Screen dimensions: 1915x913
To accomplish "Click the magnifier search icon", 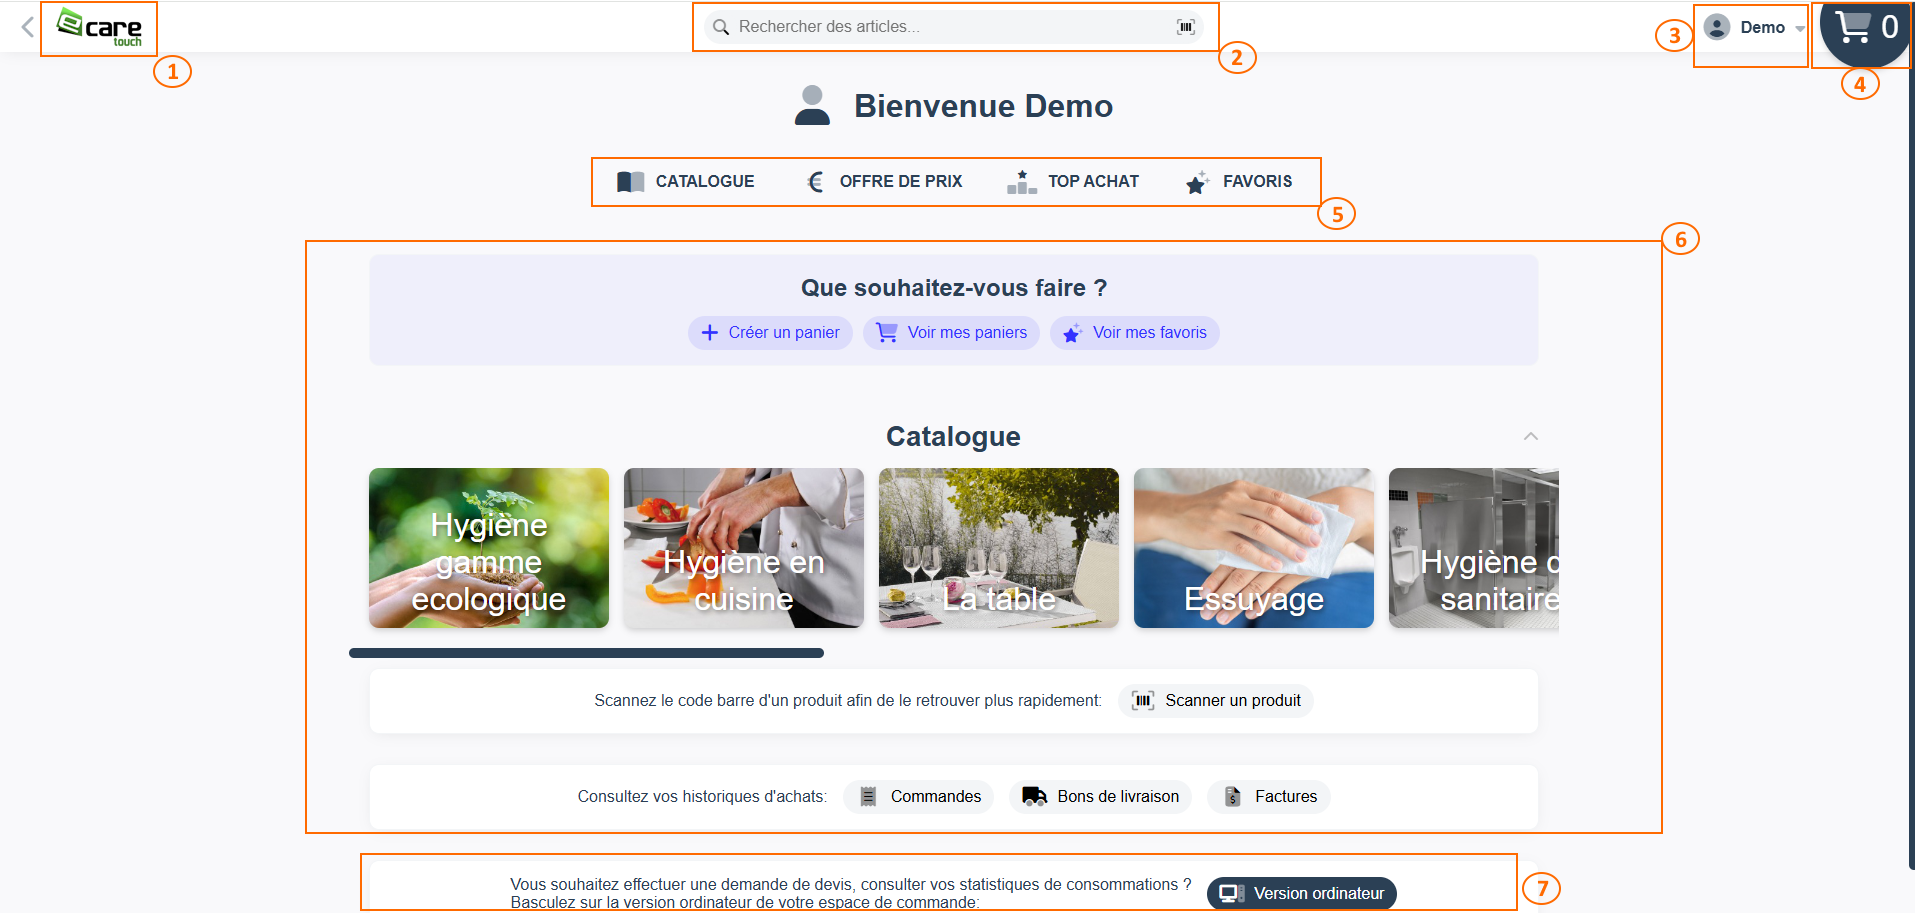I will point(721,27).
